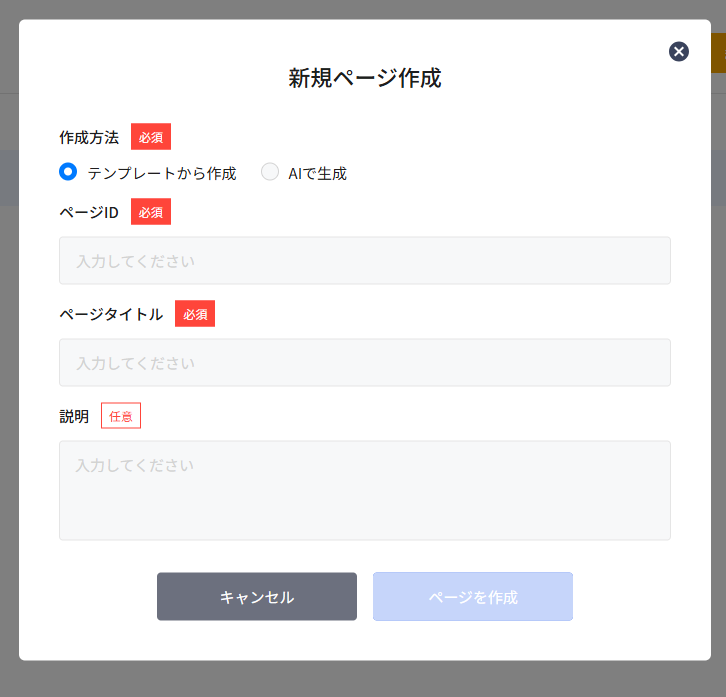Click the 必須 badge beside ページID
Screen dimensions: 726x697
tap(151, 212)
